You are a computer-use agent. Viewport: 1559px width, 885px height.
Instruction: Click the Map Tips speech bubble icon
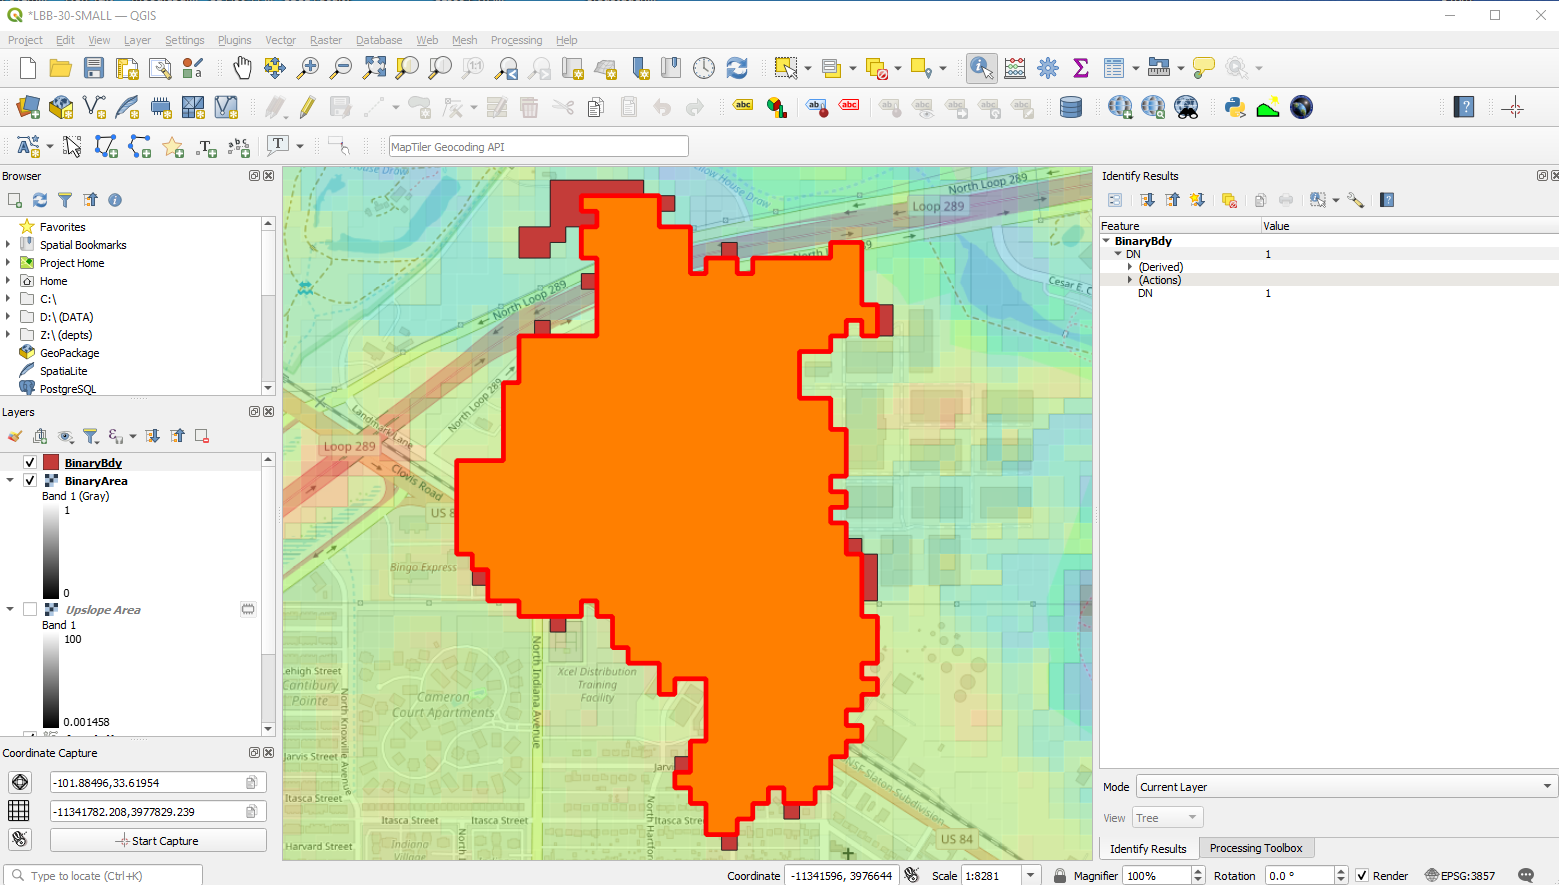[1204, 68]
